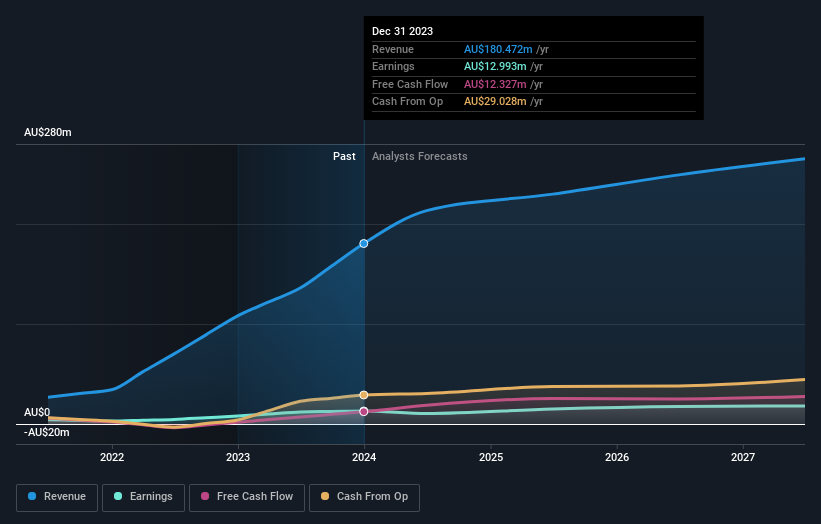The image size is (821, 524).
Task: Click the AU$29.028m cash from op value
Action: tap(495, 102)
